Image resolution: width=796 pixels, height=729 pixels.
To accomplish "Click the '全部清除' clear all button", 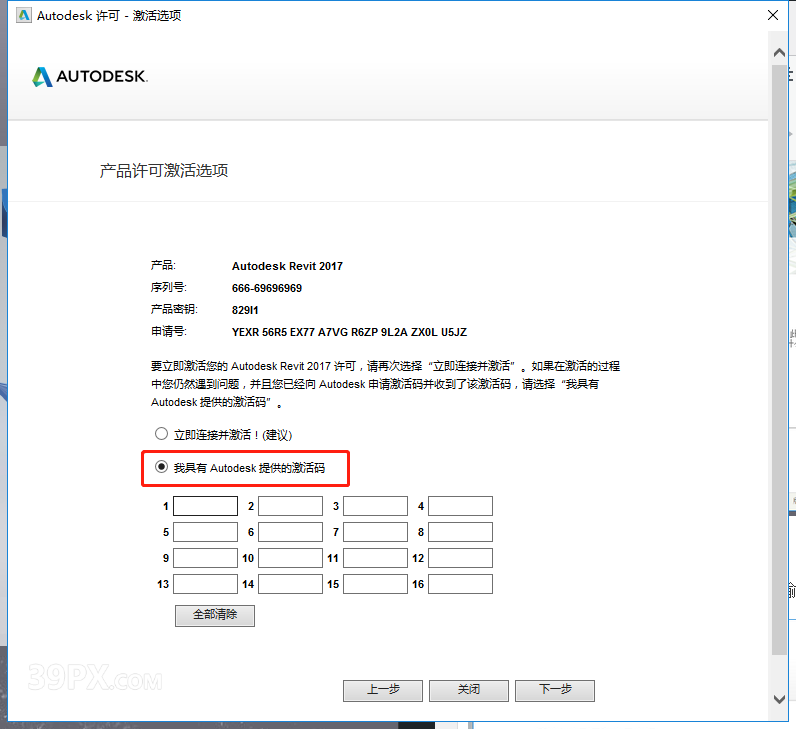I will [x=215, y=615].
